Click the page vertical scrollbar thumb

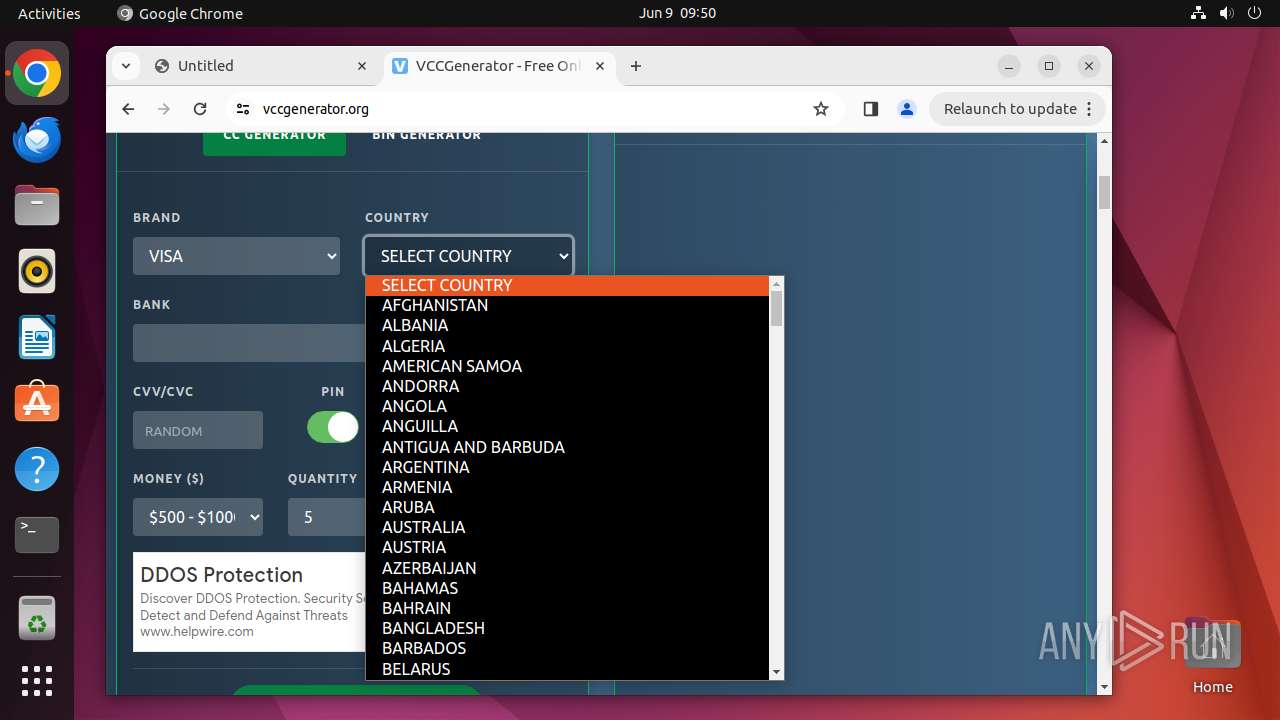pyautogui.click(x=1104, y=192)
